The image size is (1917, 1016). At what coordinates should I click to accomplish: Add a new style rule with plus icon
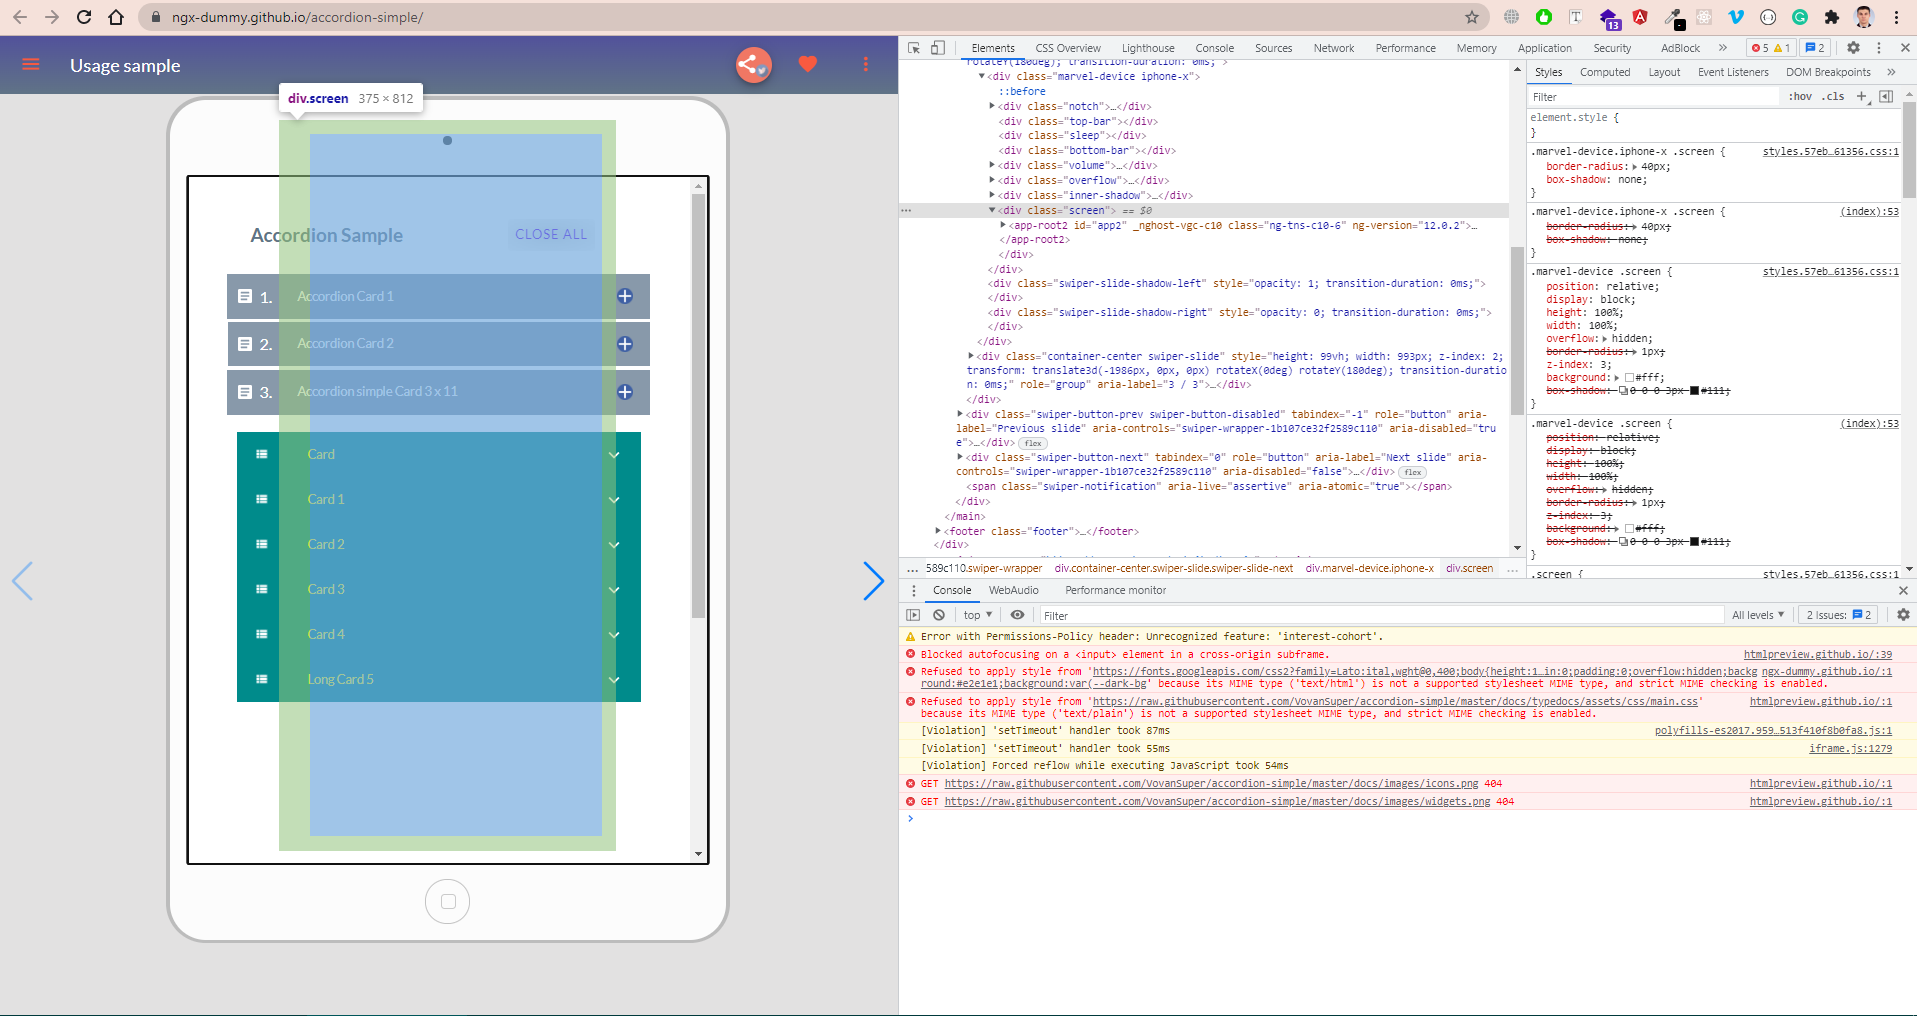click(x=1861, y=97)
